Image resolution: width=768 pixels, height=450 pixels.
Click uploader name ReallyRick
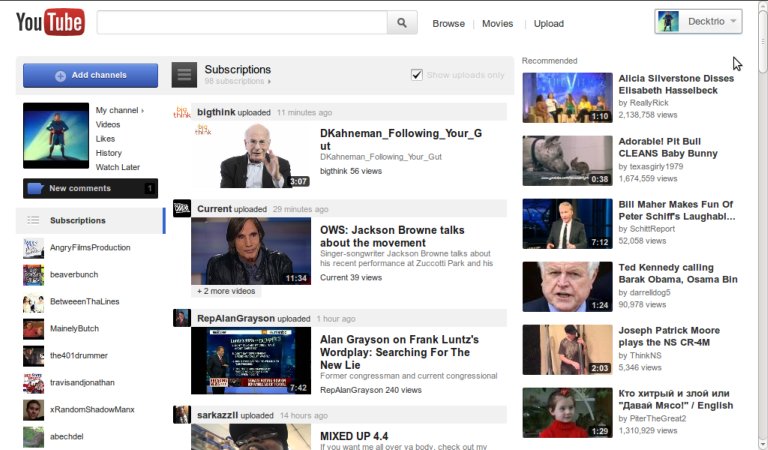649,103
